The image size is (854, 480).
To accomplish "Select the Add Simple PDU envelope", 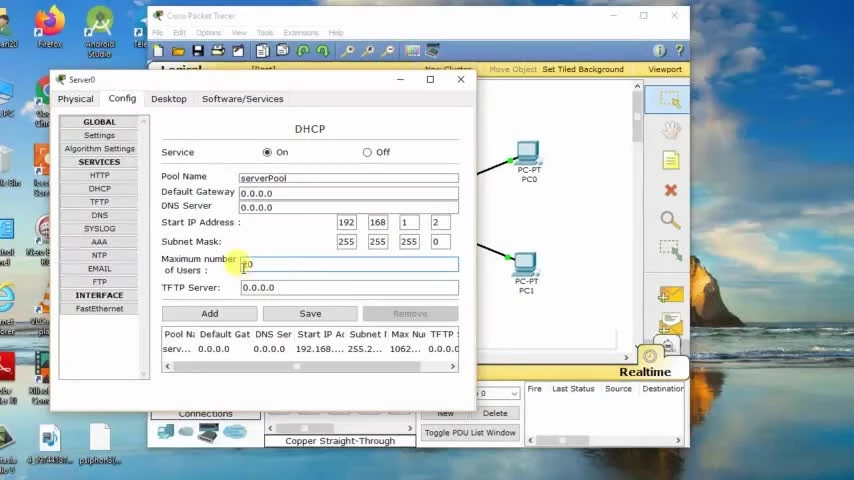I will click(x=670, y=294).
